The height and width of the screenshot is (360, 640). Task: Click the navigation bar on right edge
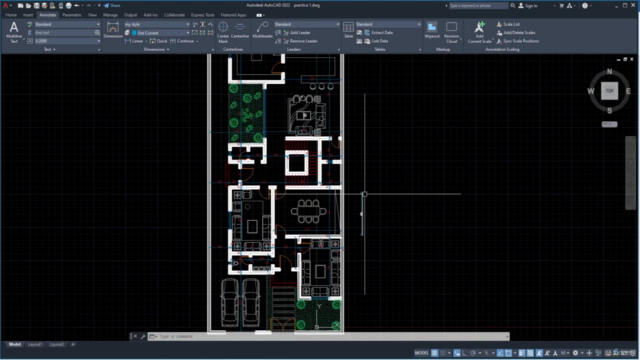coord(630,173)
